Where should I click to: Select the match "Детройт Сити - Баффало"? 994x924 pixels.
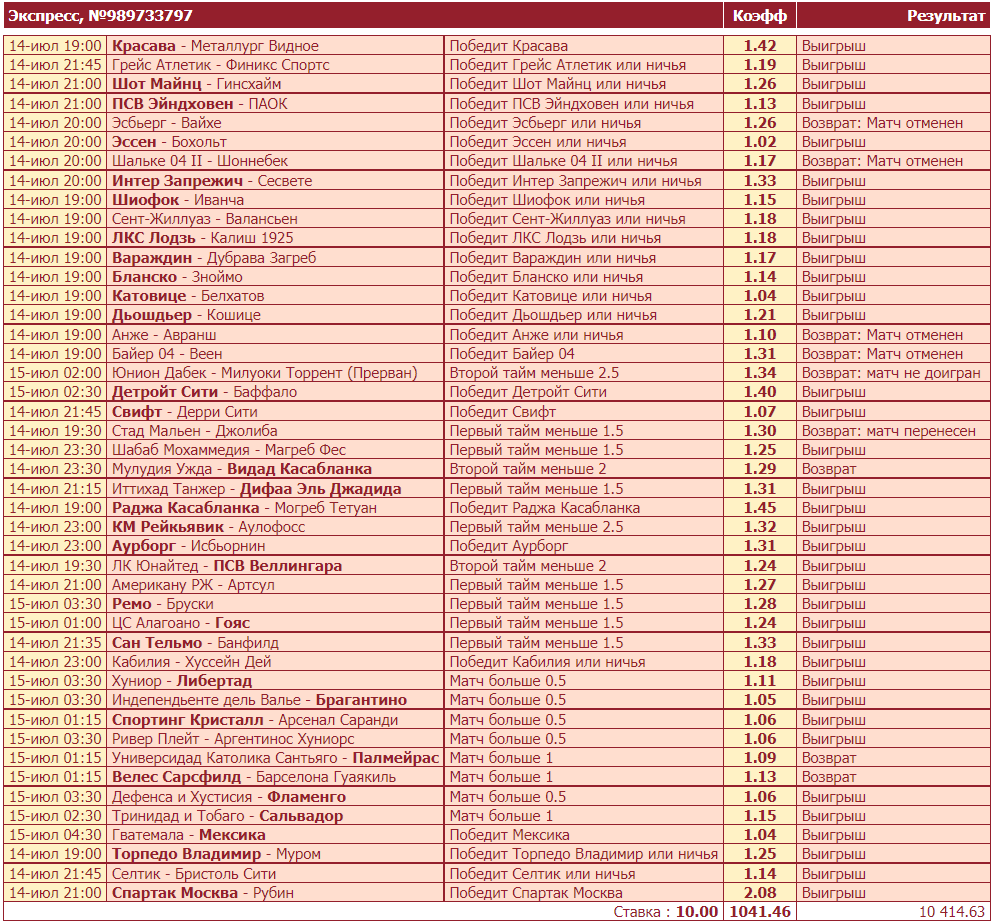(x=204, y=392)
